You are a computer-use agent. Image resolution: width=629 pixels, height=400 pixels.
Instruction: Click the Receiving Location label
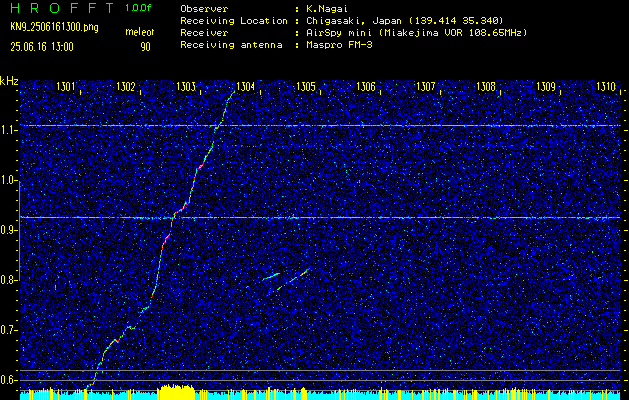(x=234, y=21)
